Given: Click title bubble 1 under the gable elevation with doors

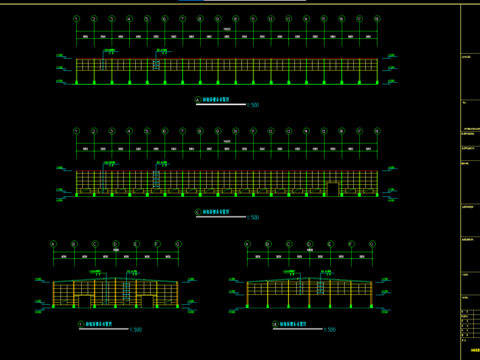Looking at the screenshot, I should (81, 324).
